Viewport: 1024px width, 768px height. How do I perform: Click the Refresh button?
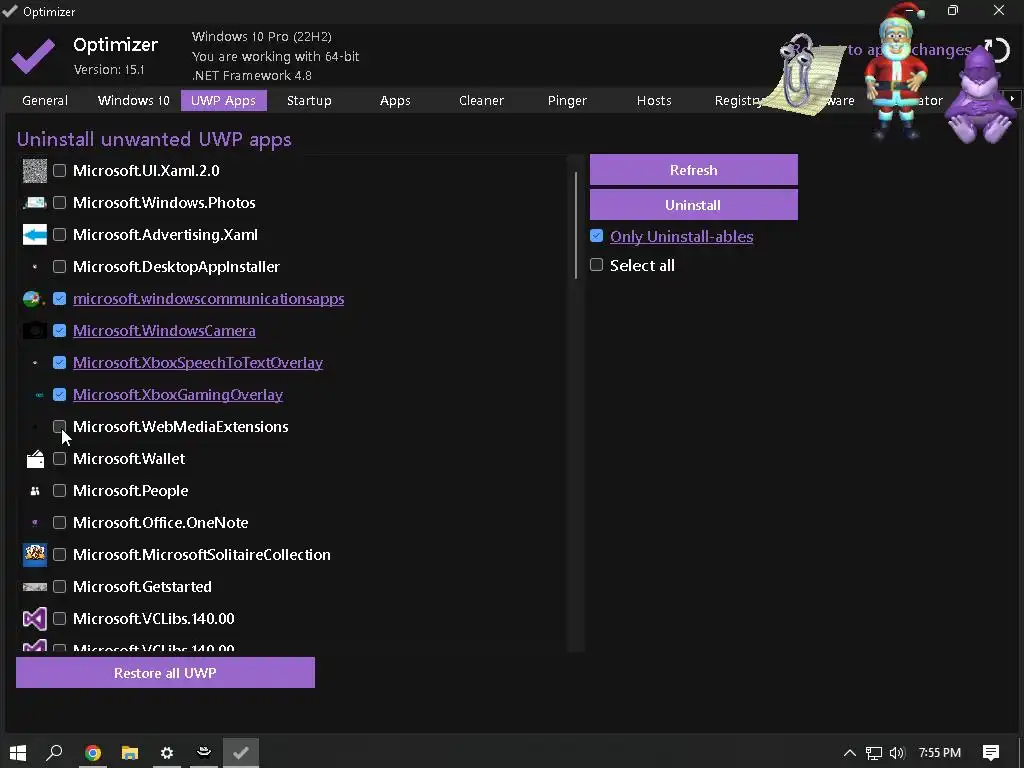pos(694,170)
